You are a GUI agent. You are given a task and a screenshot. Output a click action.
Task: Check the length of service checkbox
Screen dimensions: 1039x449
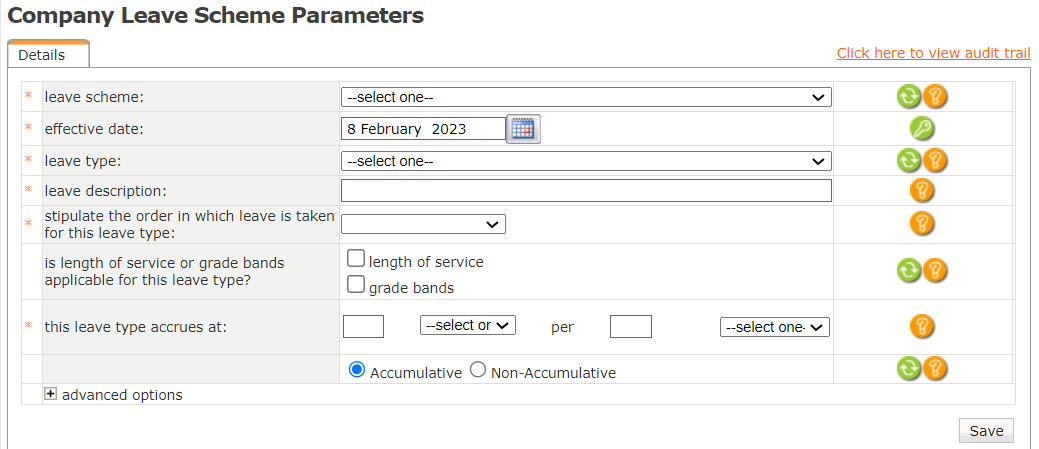[355, 259]
